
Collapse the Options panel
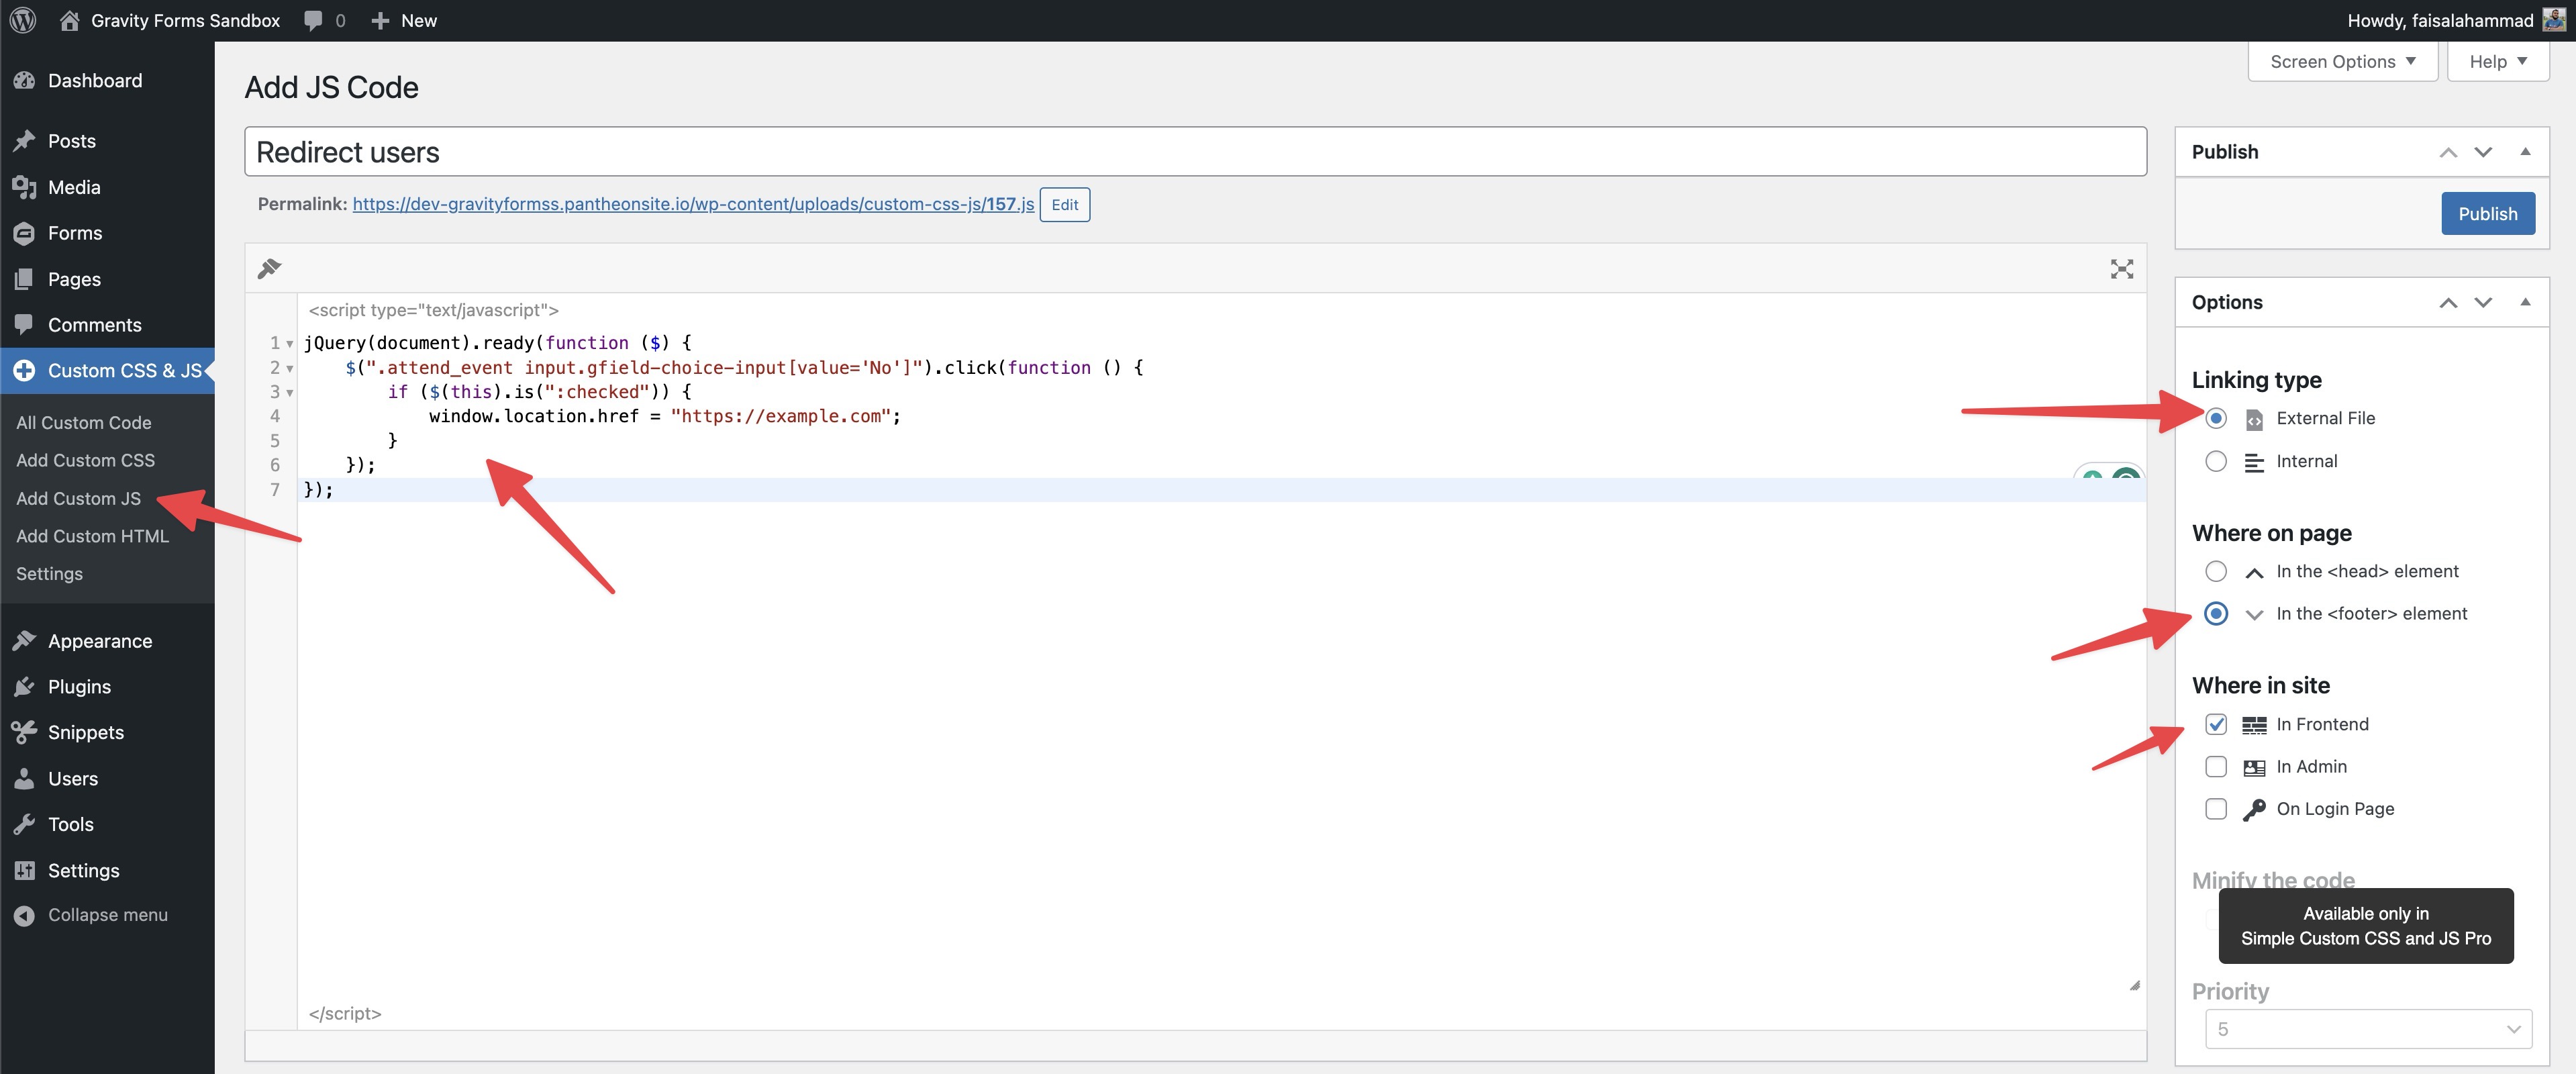pyautogui.click(x=2525, y=302)
